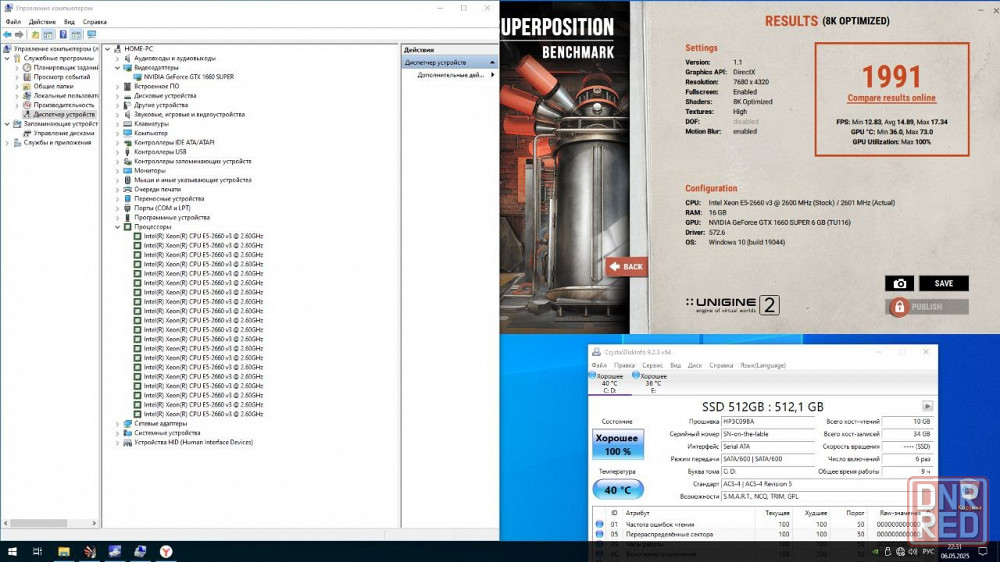Click the next disk arrow in CrystalDiskInfo

point(927,406)
